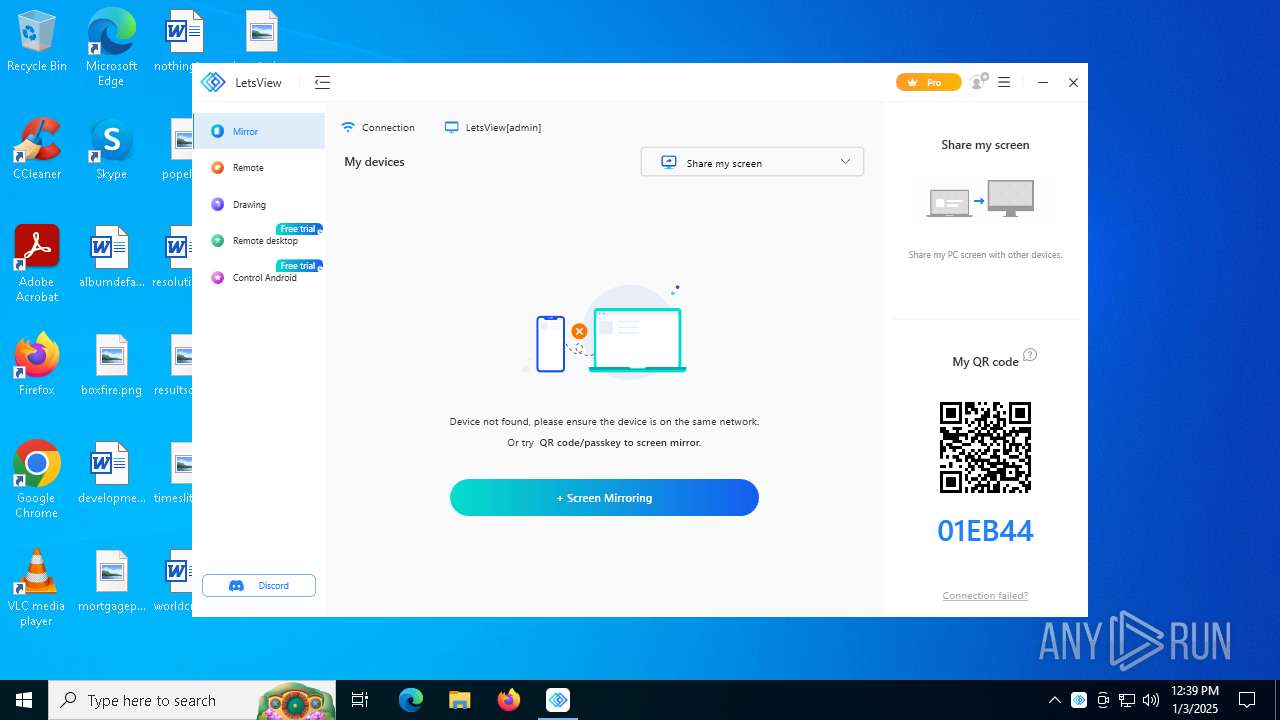Open Google Chrome desktop shortcut

click(x=37, y=479)
